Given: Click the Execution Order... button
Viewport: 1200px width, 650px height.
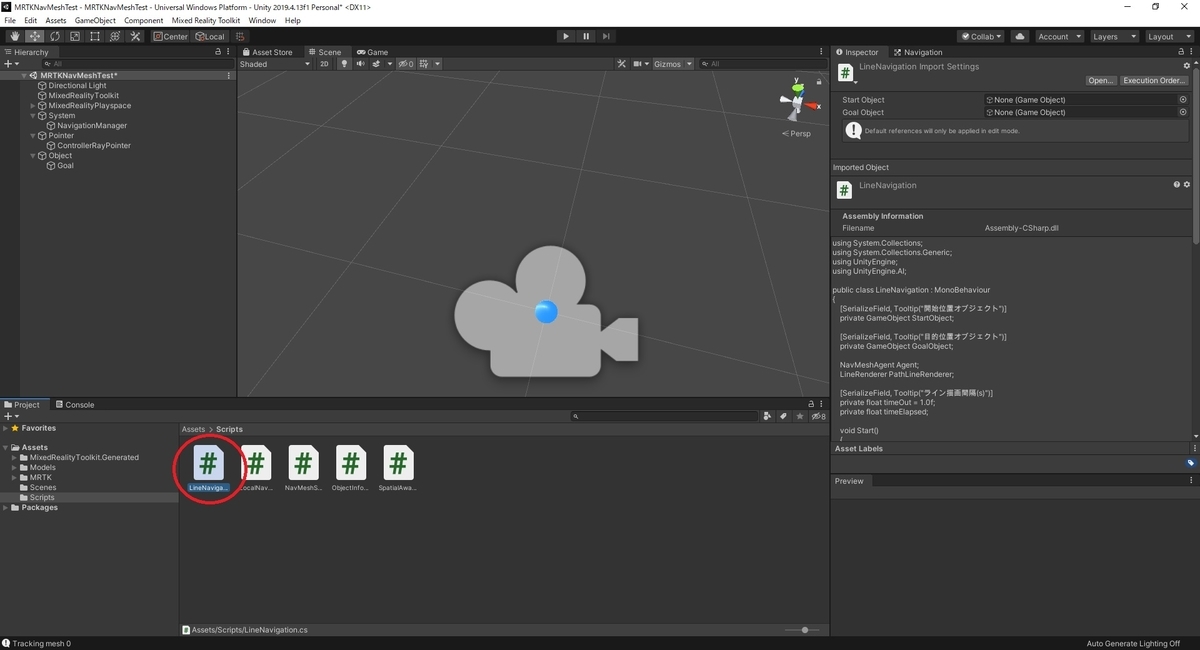Looking at the screenshot, I should tap(1154, 81).
